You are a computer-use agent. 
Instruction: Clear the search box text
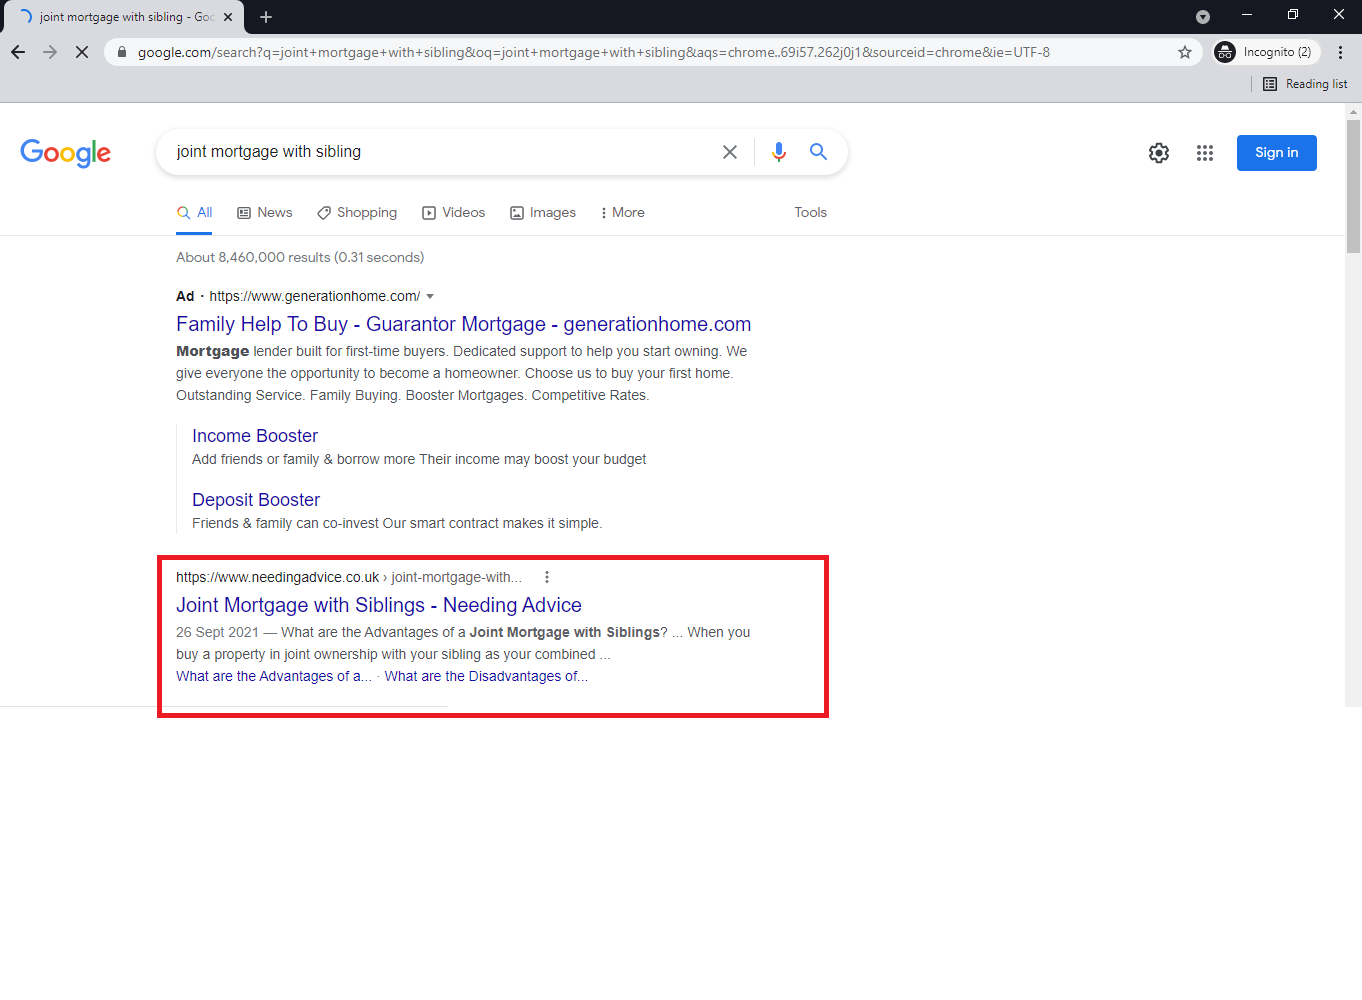pyautogui.click(x=730, y=152)
